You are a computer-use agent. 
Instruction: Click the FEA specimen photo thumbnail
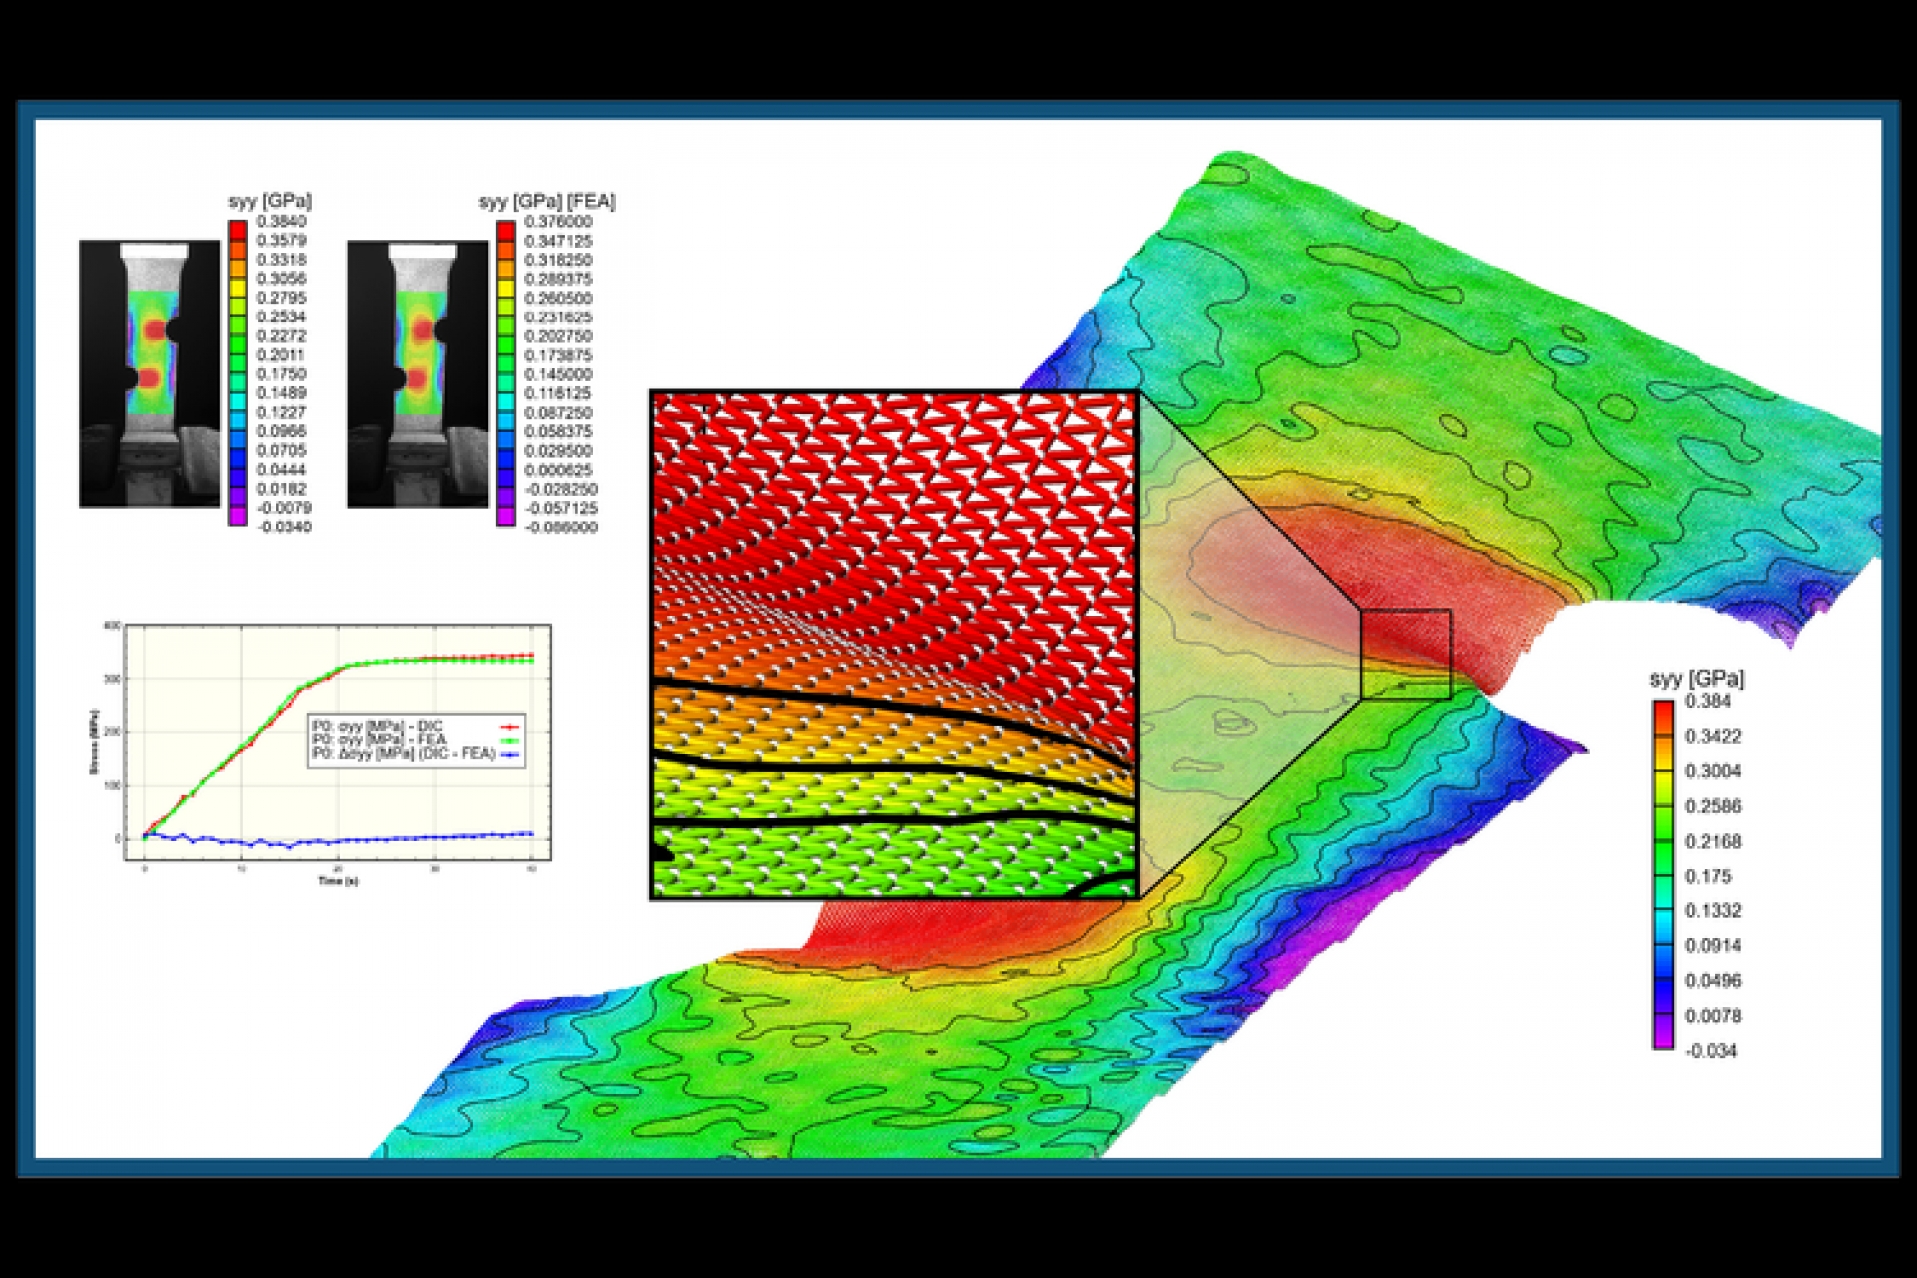[x=417, y=373]
